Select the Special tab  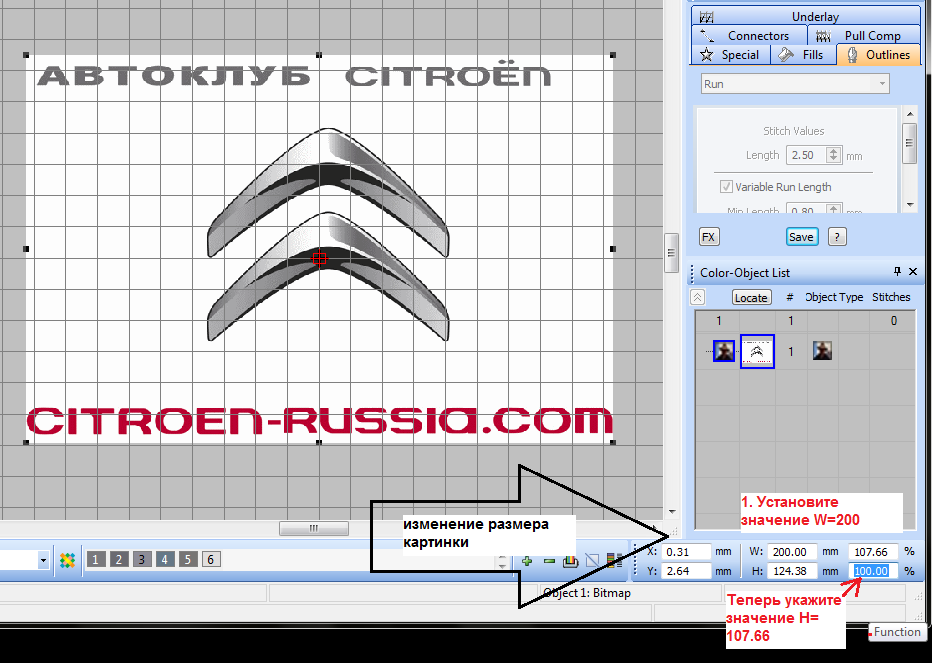click(x=731, y=55)
